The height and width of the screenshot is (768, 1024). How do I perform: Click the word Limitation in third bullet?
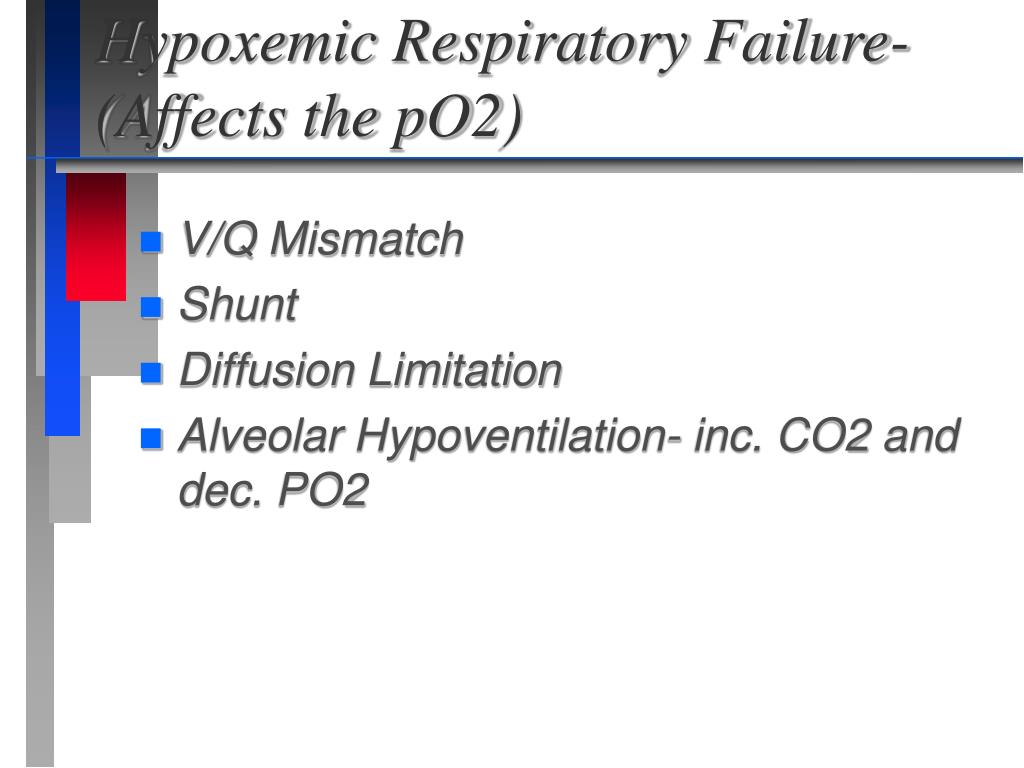click(x=465, y=370)
